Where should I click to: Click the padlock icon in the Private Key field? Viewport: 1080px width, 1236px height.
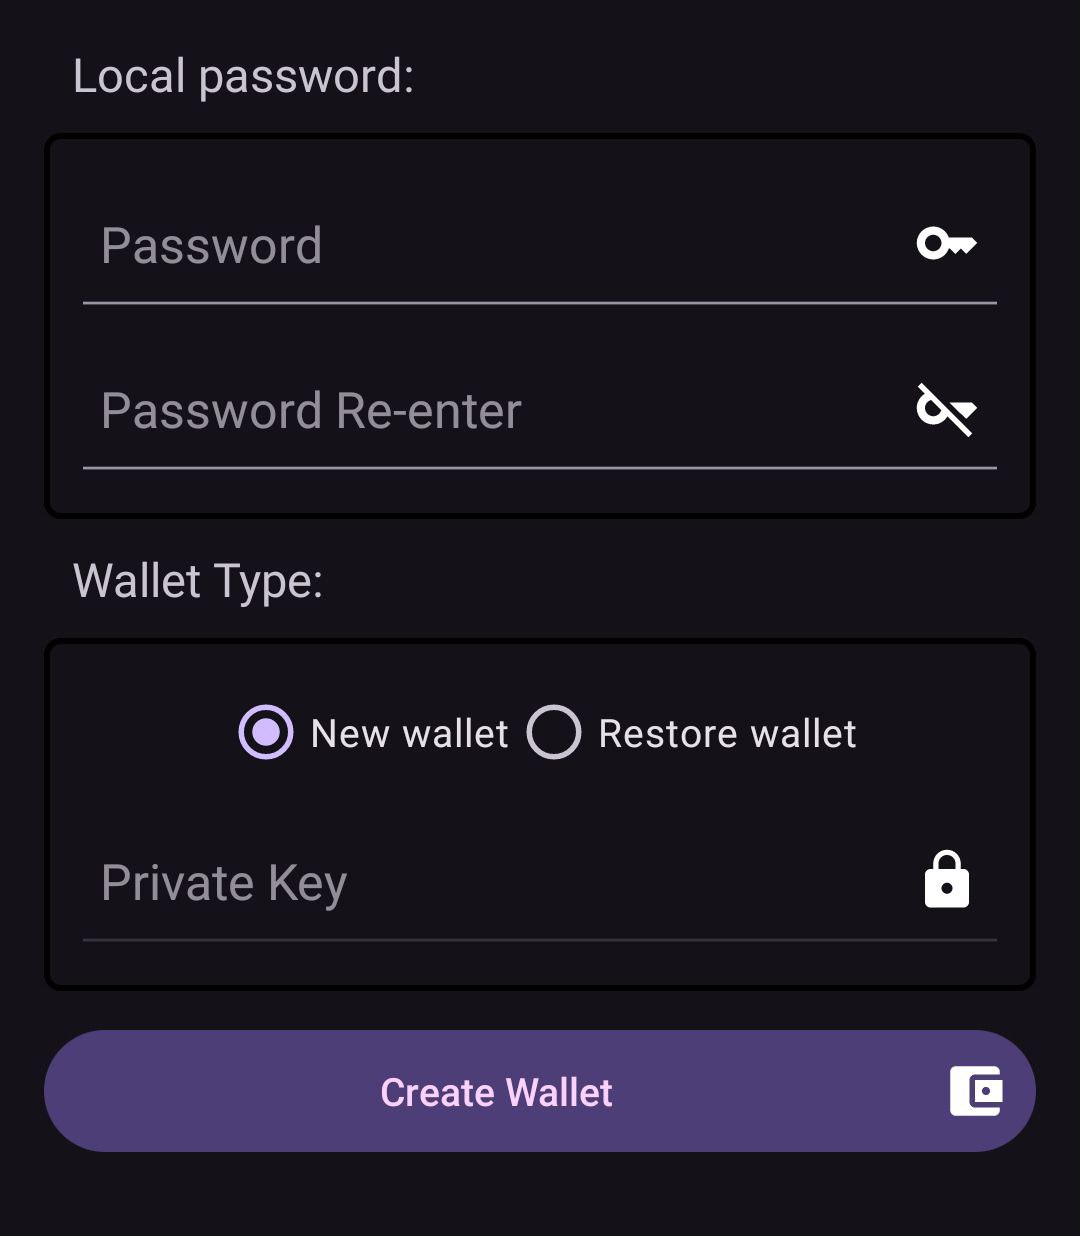point(946,880)
